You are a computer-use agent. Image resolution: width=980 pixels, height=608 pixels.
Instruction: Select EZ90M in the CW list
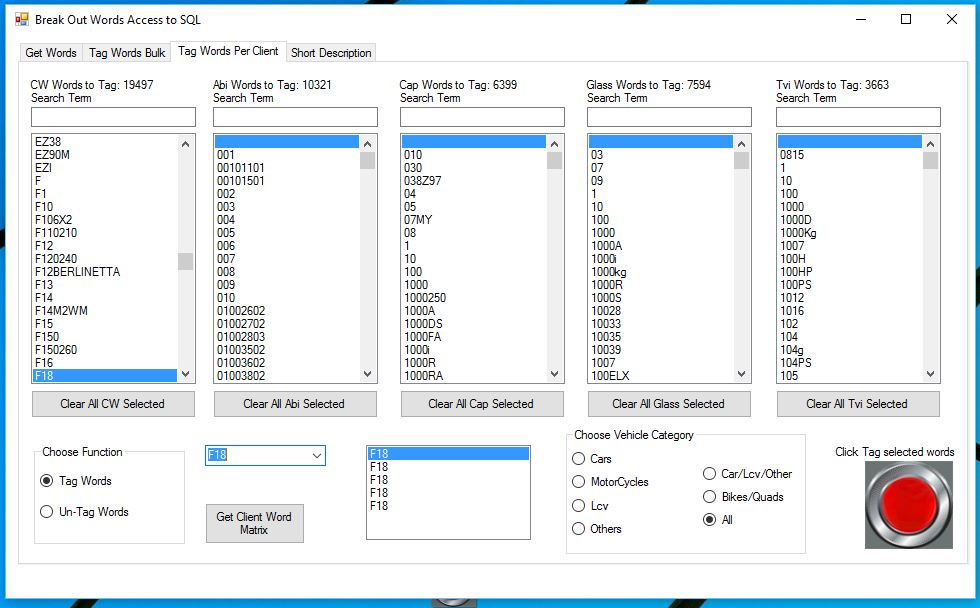105,155
